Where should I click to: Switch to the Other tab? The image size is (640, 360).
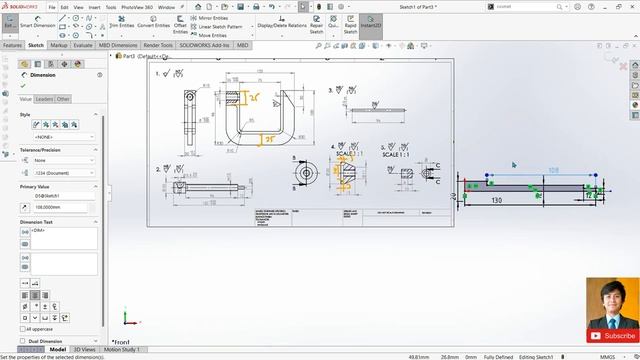click(x=63, y=99)
